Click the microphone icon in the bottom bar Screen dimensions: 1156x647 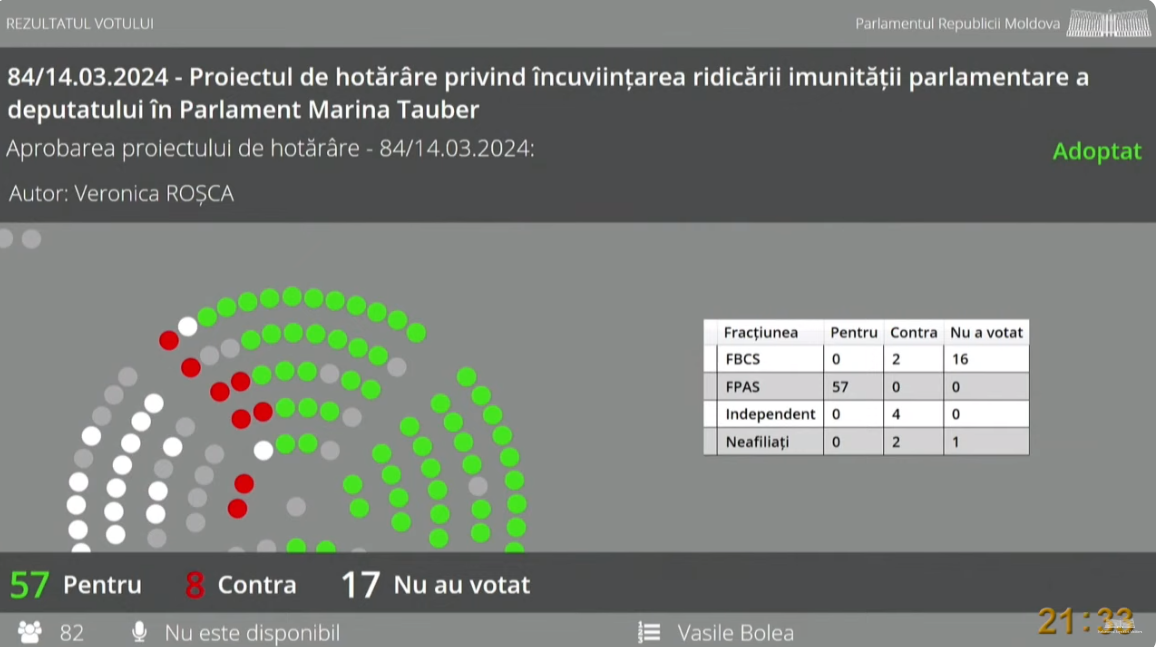(139, 632)
